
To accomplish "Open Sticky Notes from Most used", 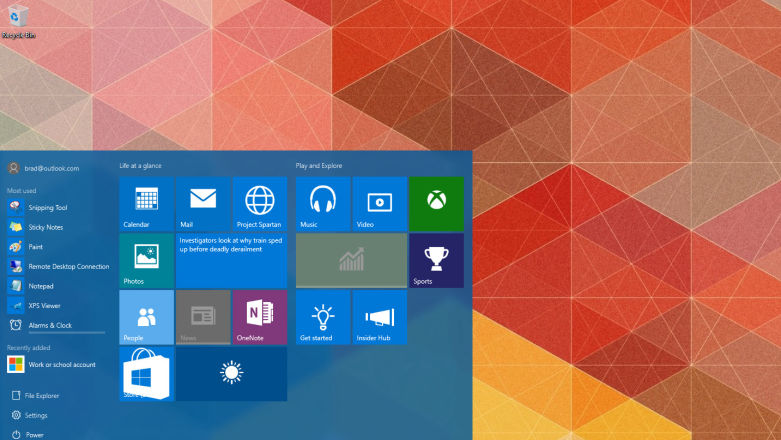I will (56, 227).
